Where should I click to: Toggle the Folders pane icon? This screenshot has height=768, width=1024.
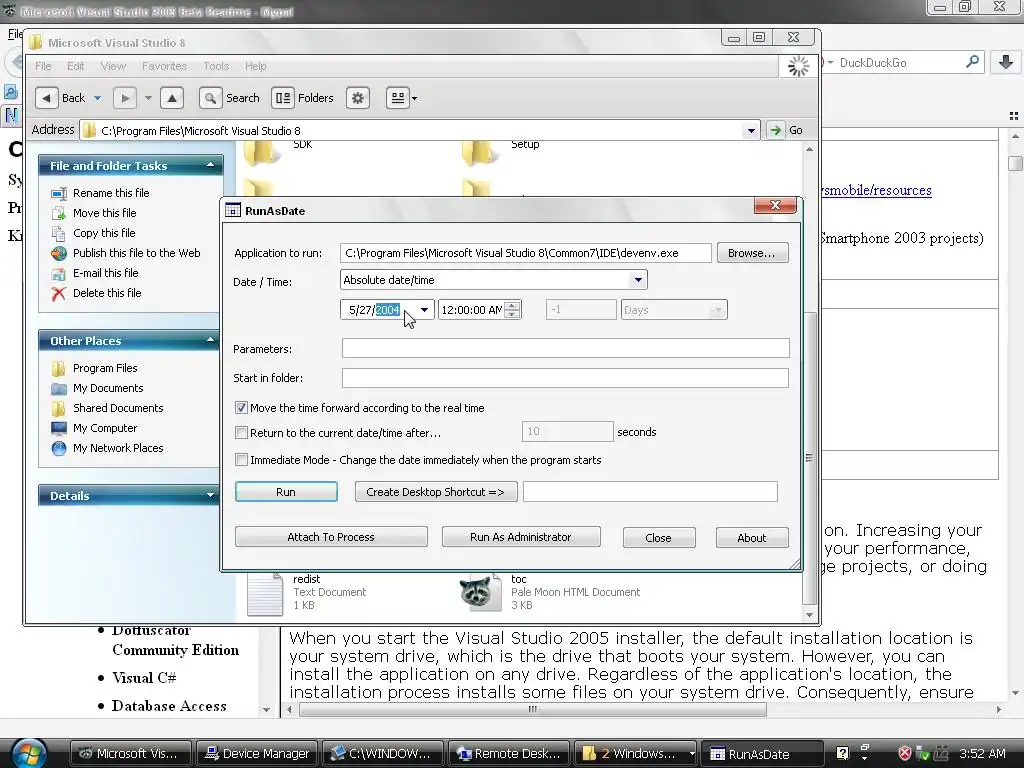coord(283,98)
